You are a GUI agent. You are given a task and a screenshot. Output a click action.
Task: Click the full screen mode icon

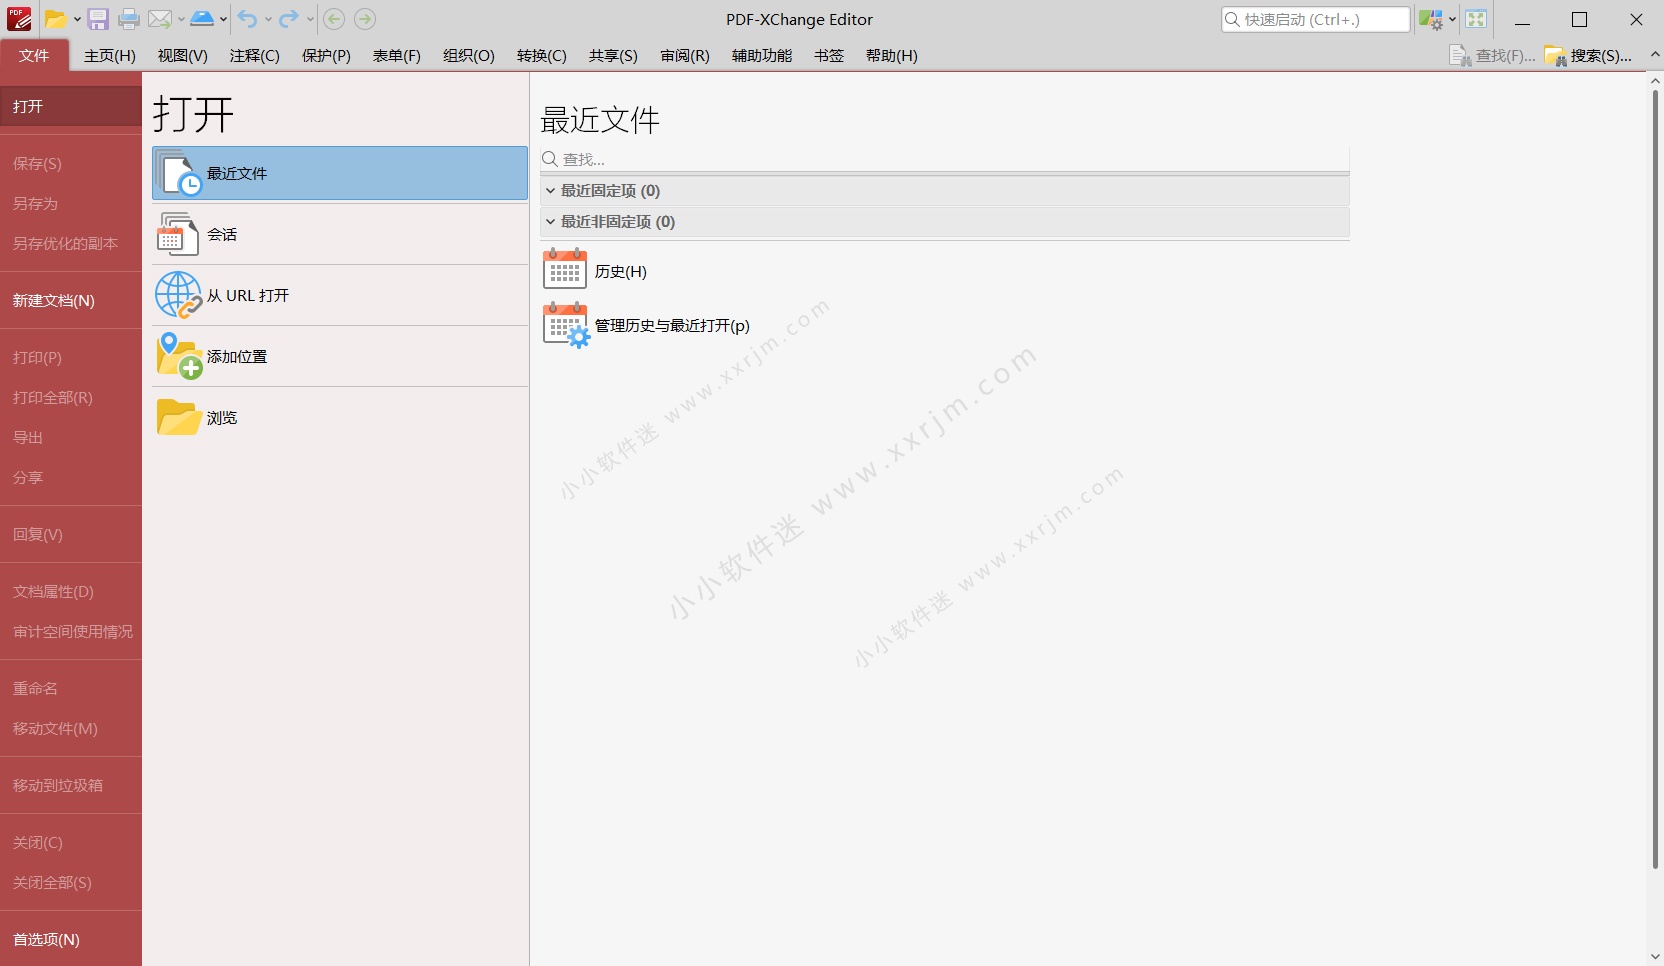point(1476,19)
